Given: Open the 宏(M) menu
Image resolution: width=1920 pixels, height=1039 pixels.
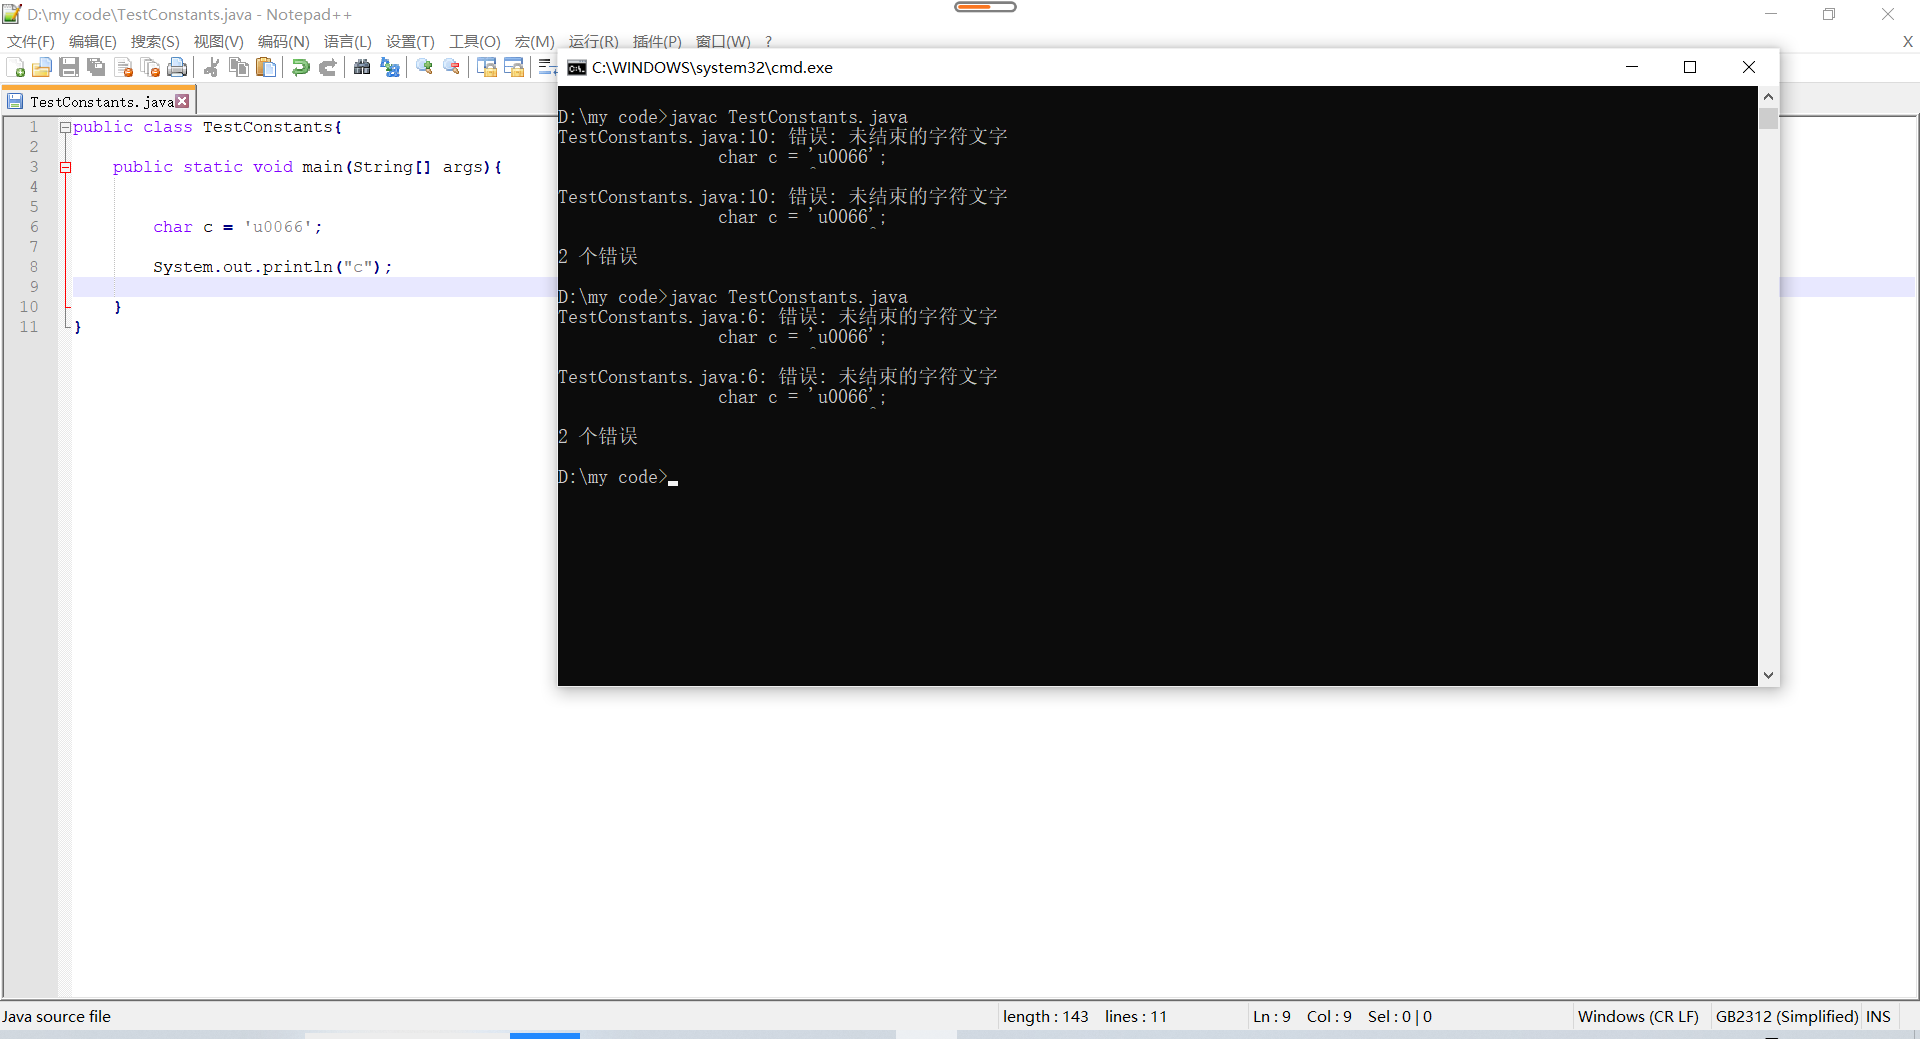Looking at the screenshot, I should (535, 41).
